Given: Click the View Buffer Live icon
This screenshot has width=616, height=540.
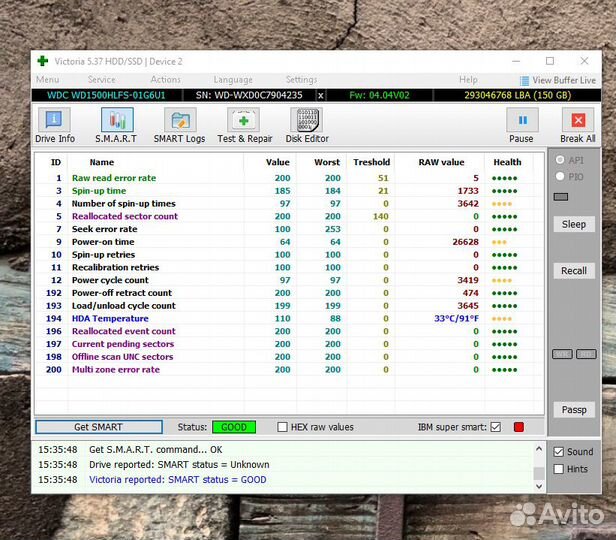Looking at the screenshot, I should click(524, 81).
